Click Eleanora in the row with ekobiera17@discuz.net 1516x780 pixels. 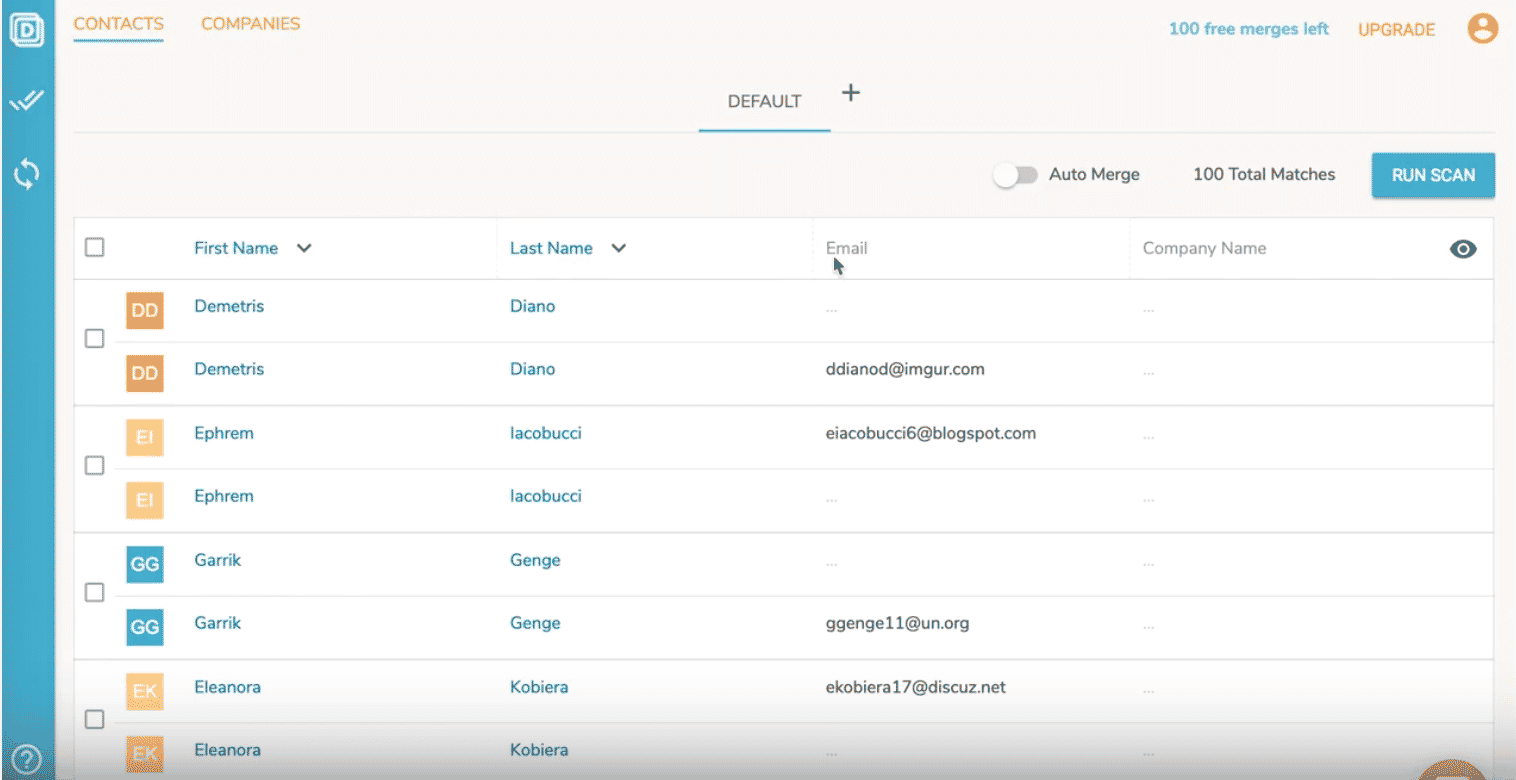pos(227,687)
